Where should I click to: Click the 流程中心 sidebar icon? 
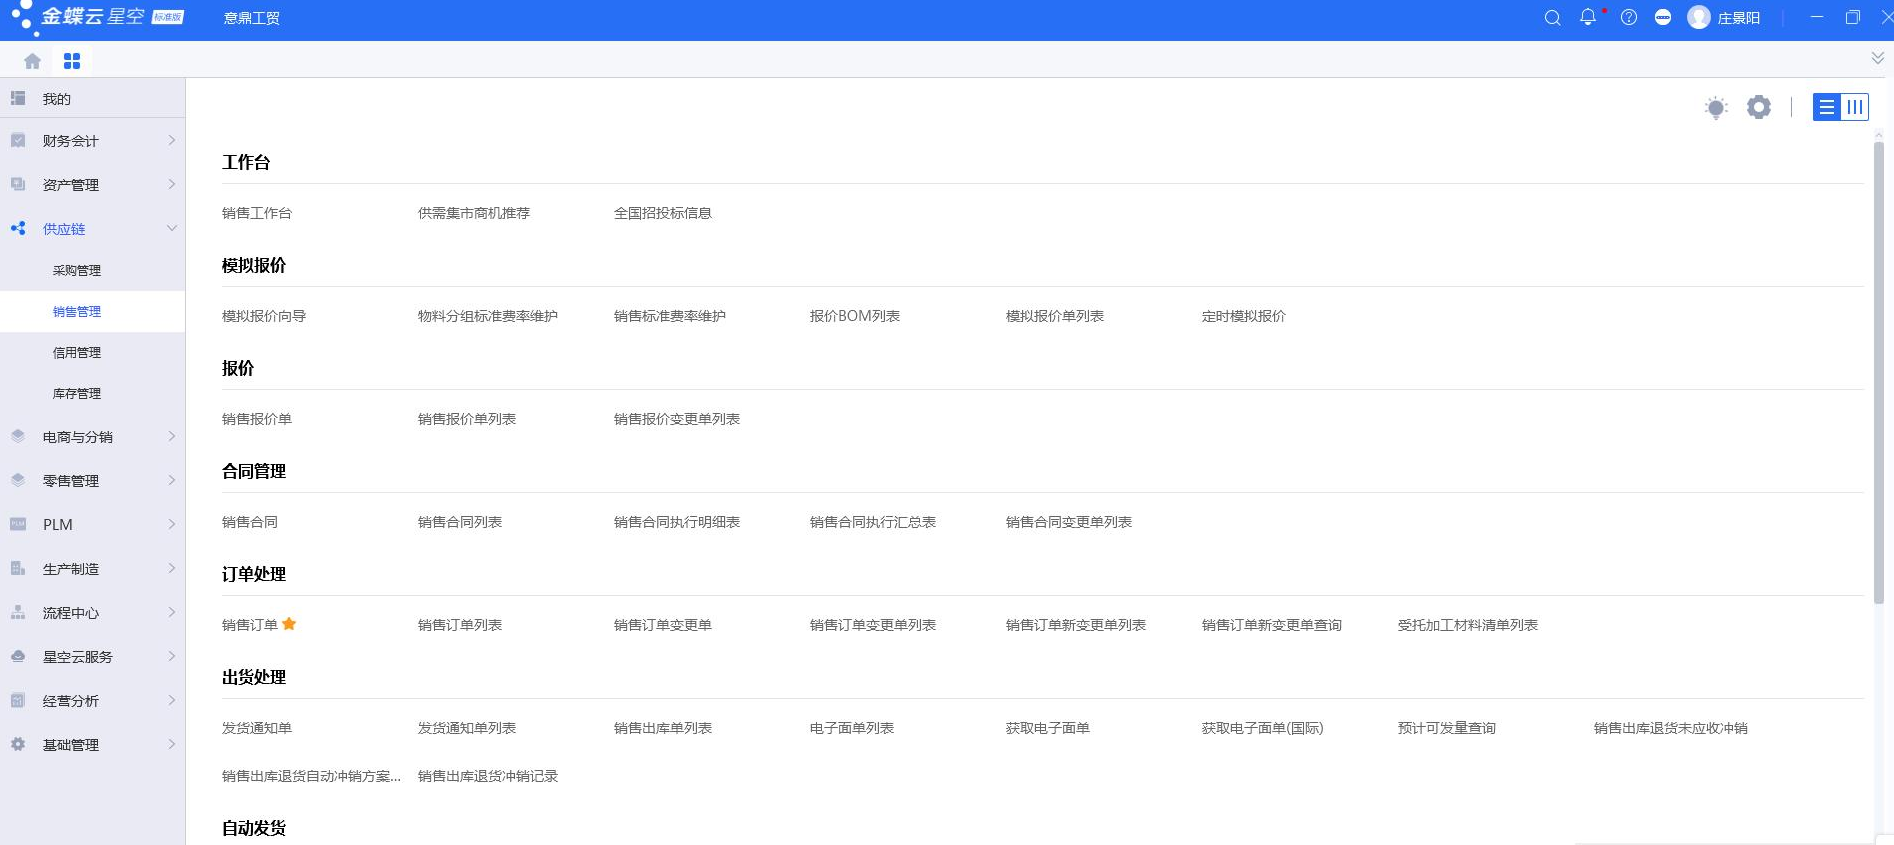tap(18, 612)
